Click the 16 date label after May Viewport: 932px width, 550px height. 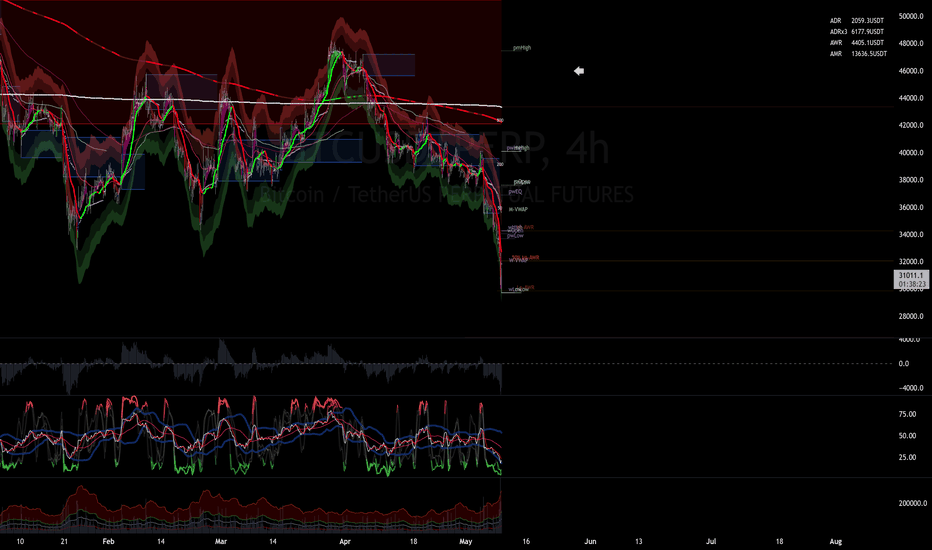coord(526,542)
